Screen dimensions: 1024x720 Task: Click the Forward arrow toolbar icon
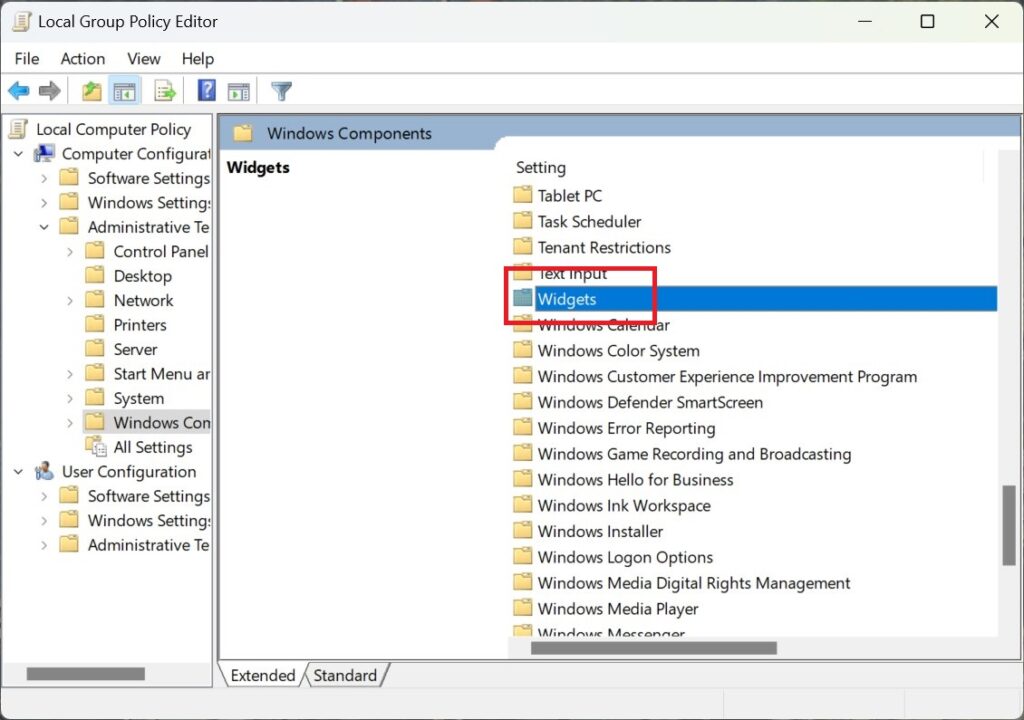pos(50,91)
